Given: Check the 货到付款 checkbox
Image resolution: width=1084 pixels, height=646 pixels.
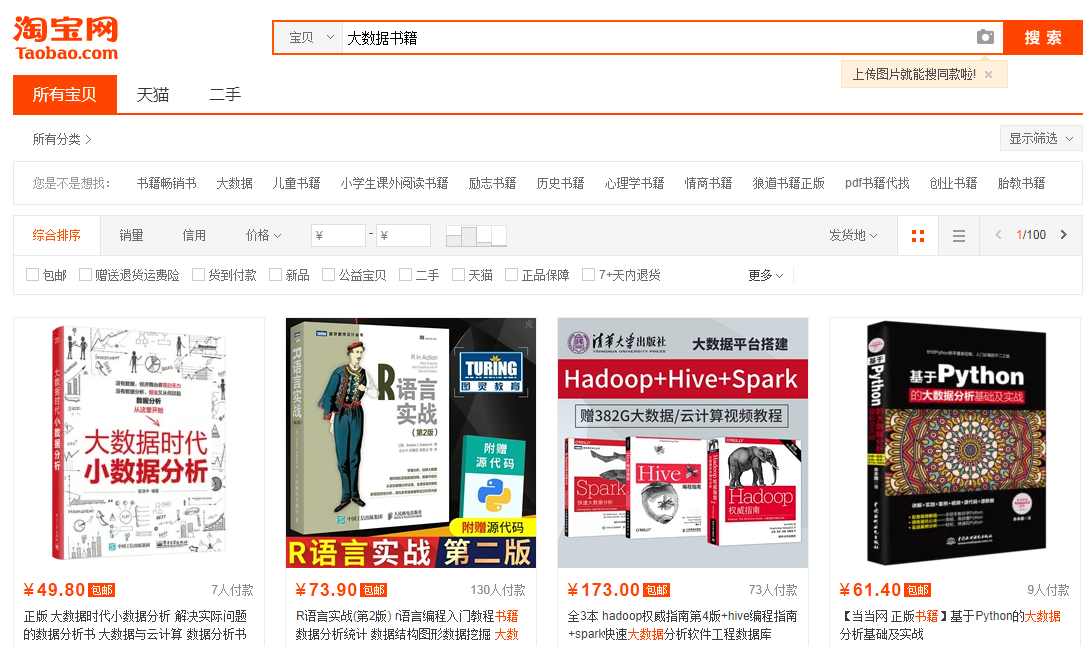Looking at the screenshot, I should tap(198, 275).
